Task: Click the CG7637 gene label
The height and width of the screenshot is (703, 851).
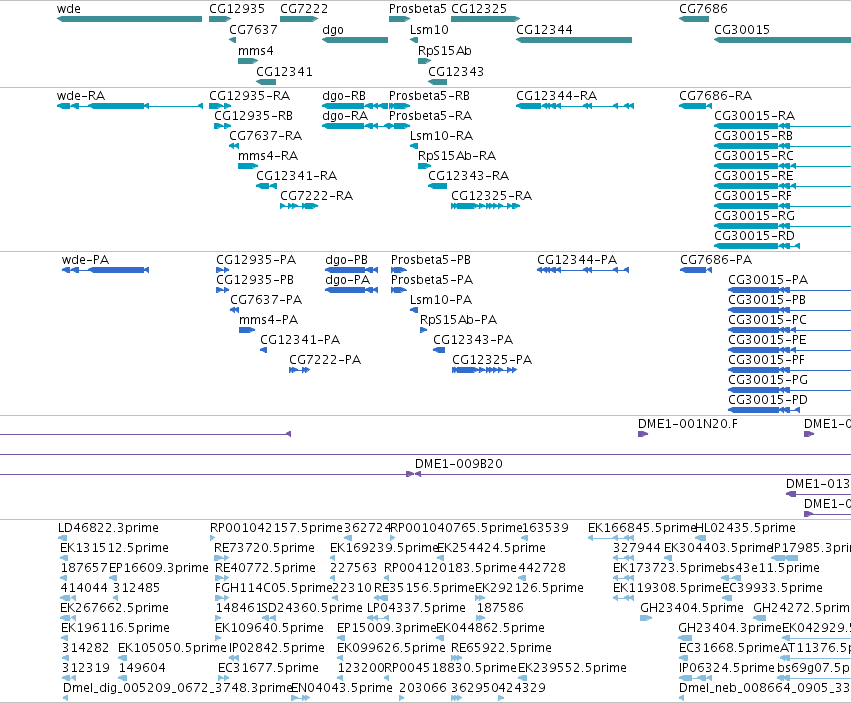Action: click(x=253, y=30)
